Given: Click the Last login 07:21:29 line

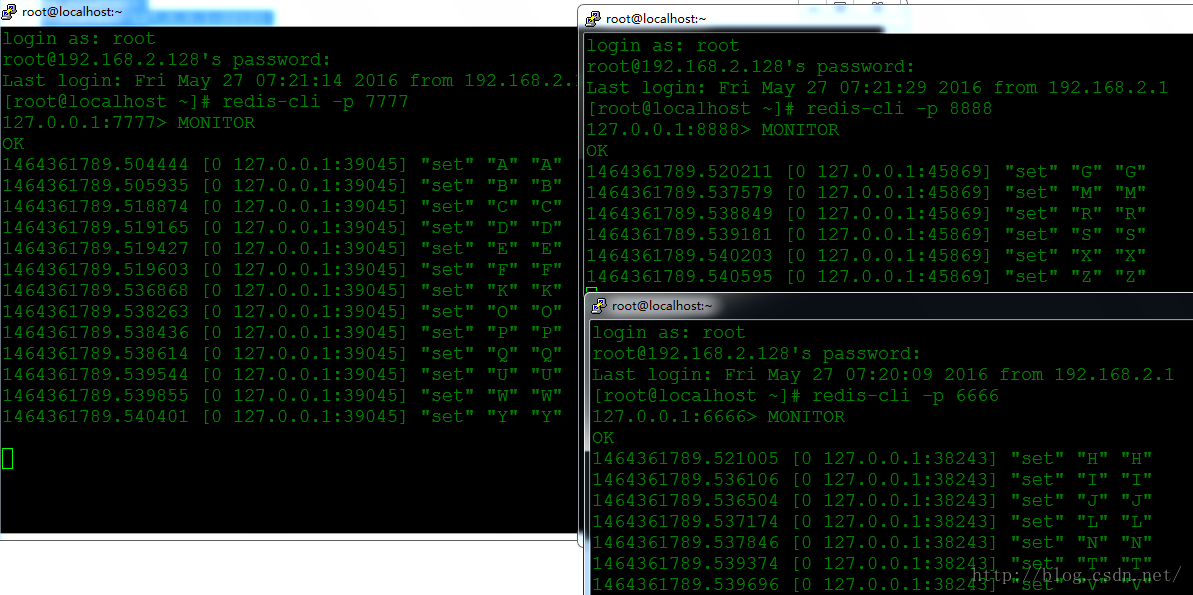Looking at the screenshot, I should 877,88.
